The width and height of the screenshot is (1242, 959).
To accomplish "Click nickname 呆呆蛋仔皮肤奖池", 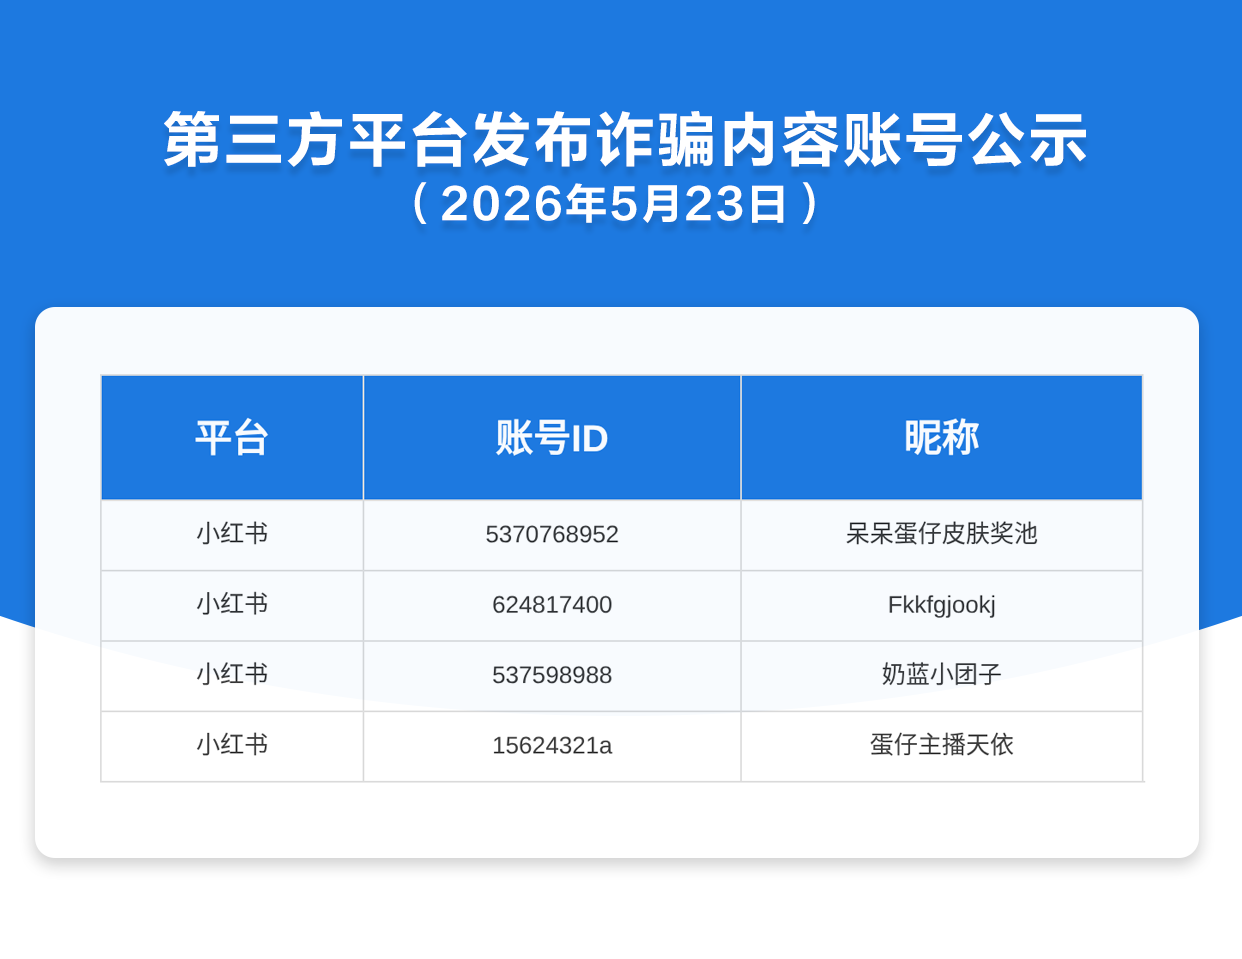I will click(941, 534).
